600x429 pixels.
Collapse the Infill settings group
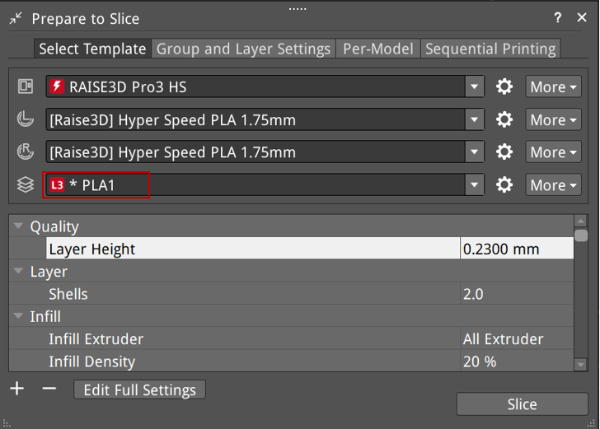pyautogui.click(x=19, y=316)
